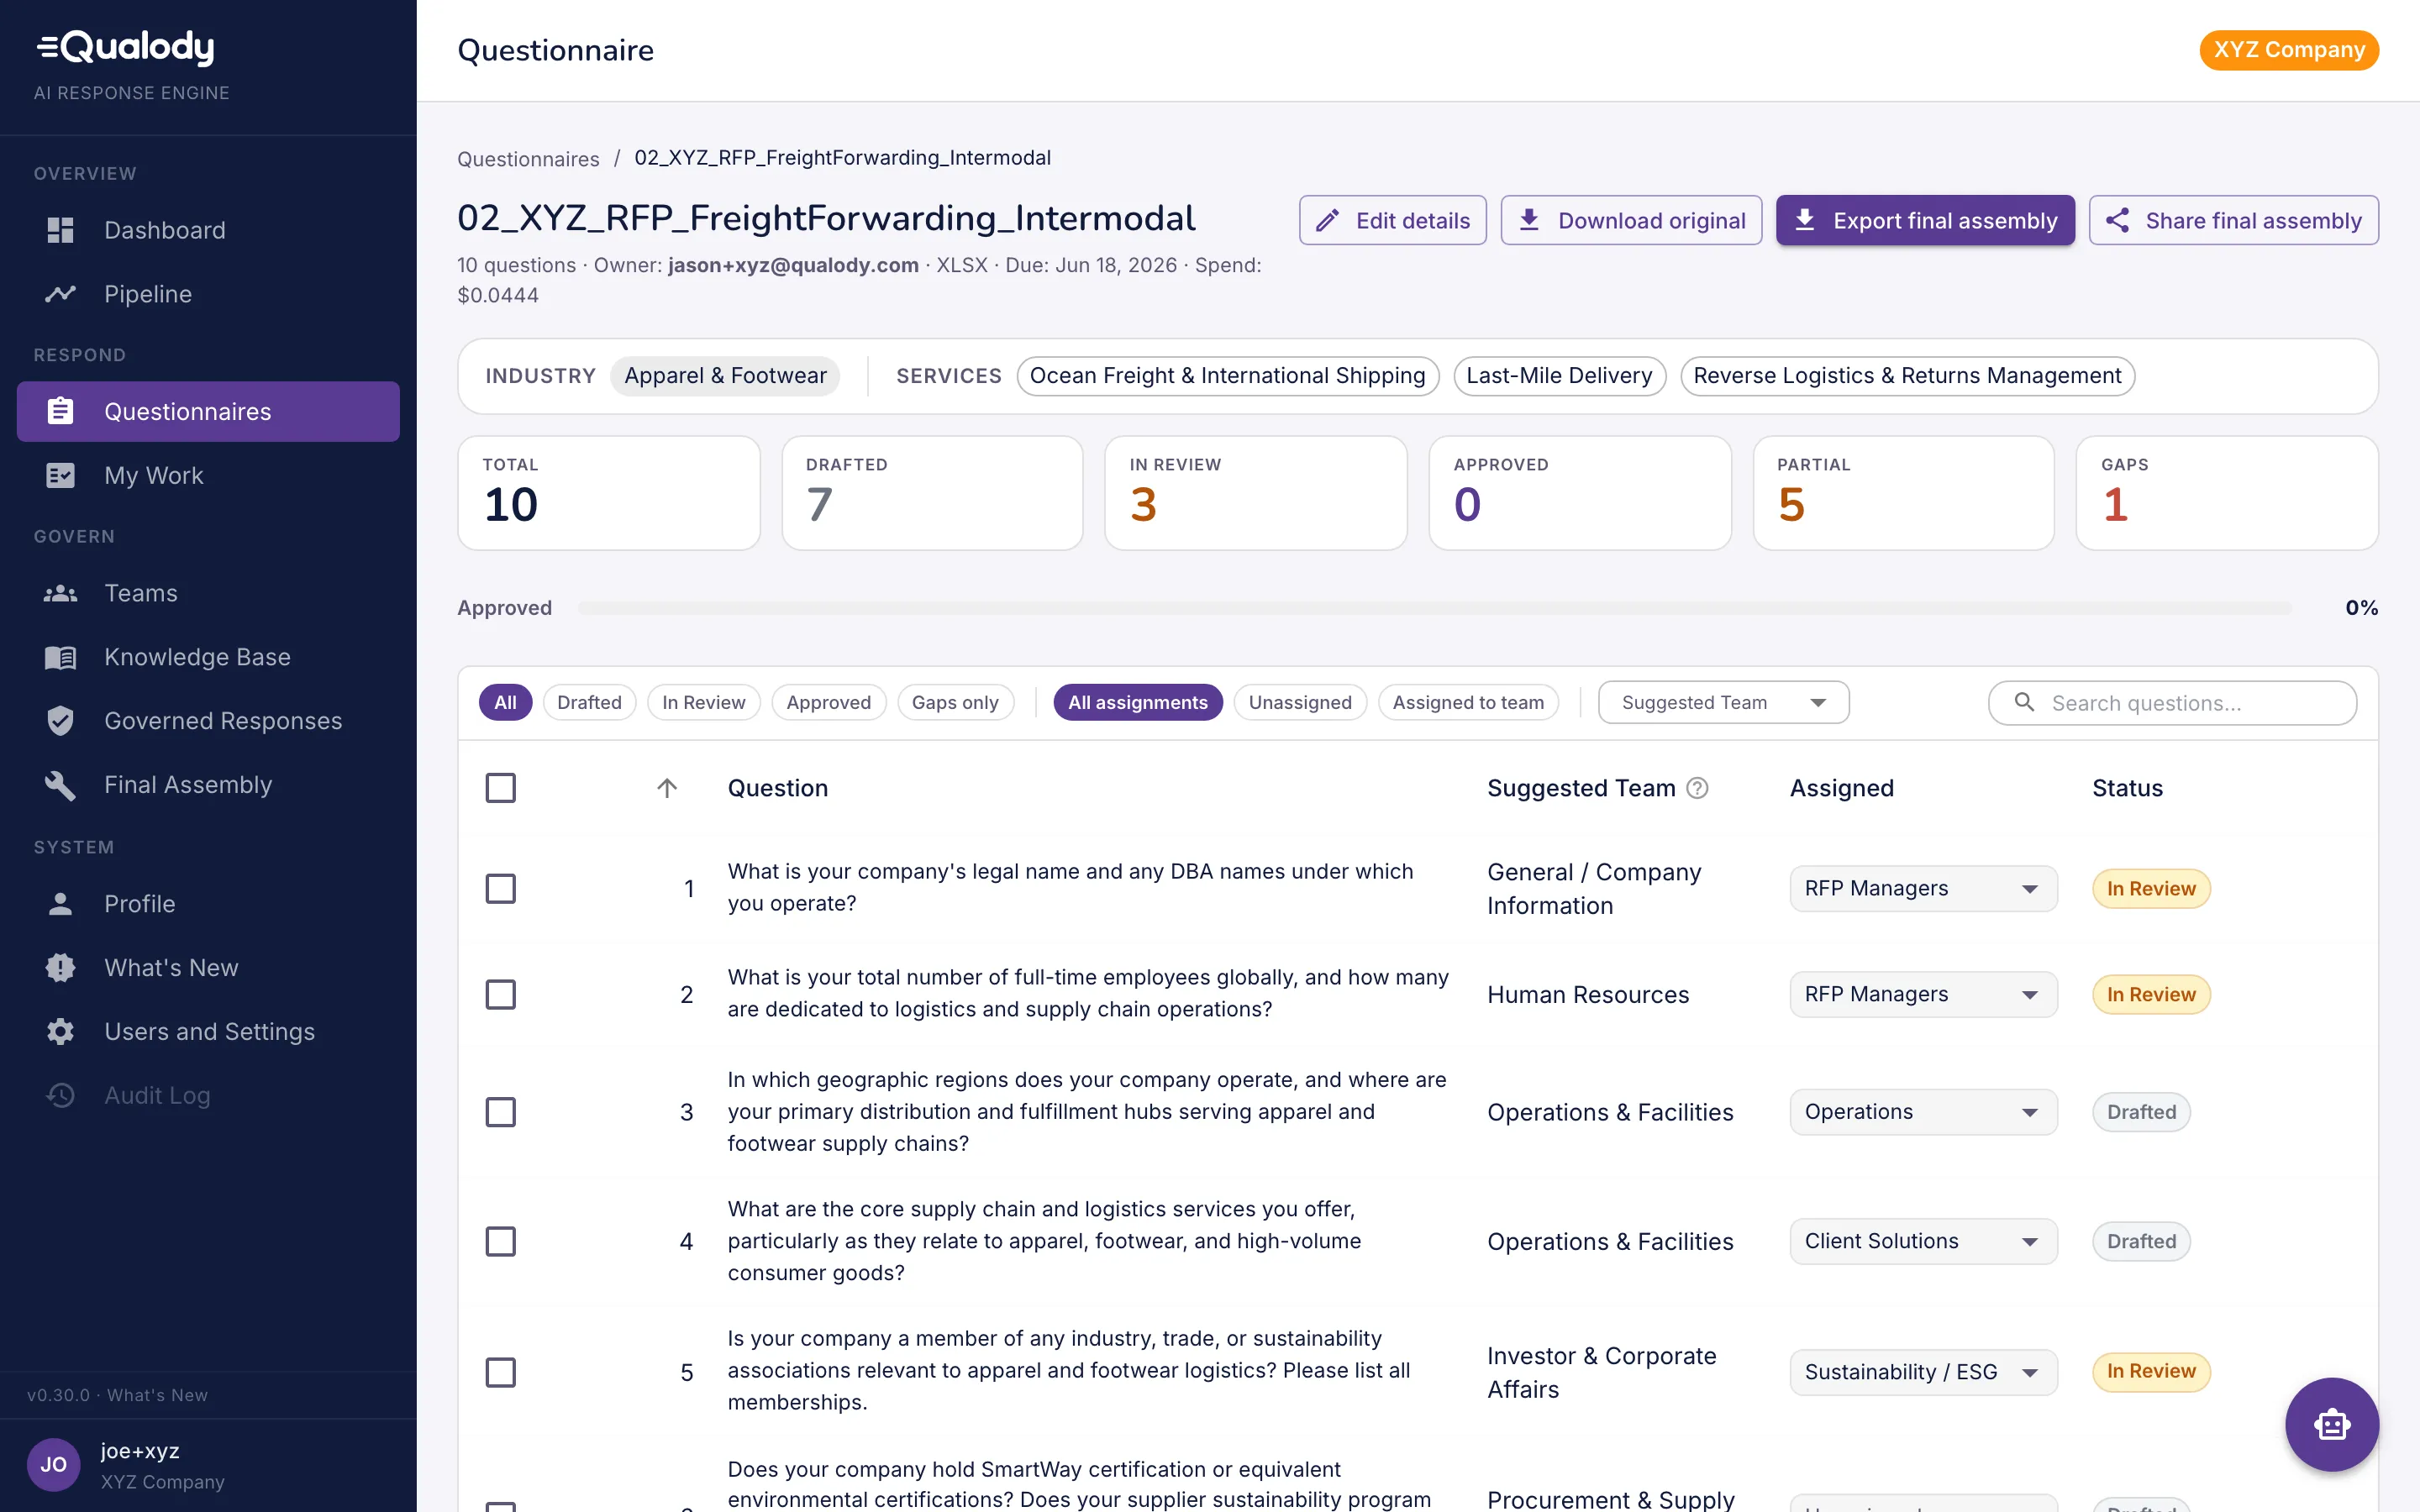The height and width of the screenshot is (1512, 2420).
Task: Click the In Review status badge for question 5
Action: (2151, 1372)
